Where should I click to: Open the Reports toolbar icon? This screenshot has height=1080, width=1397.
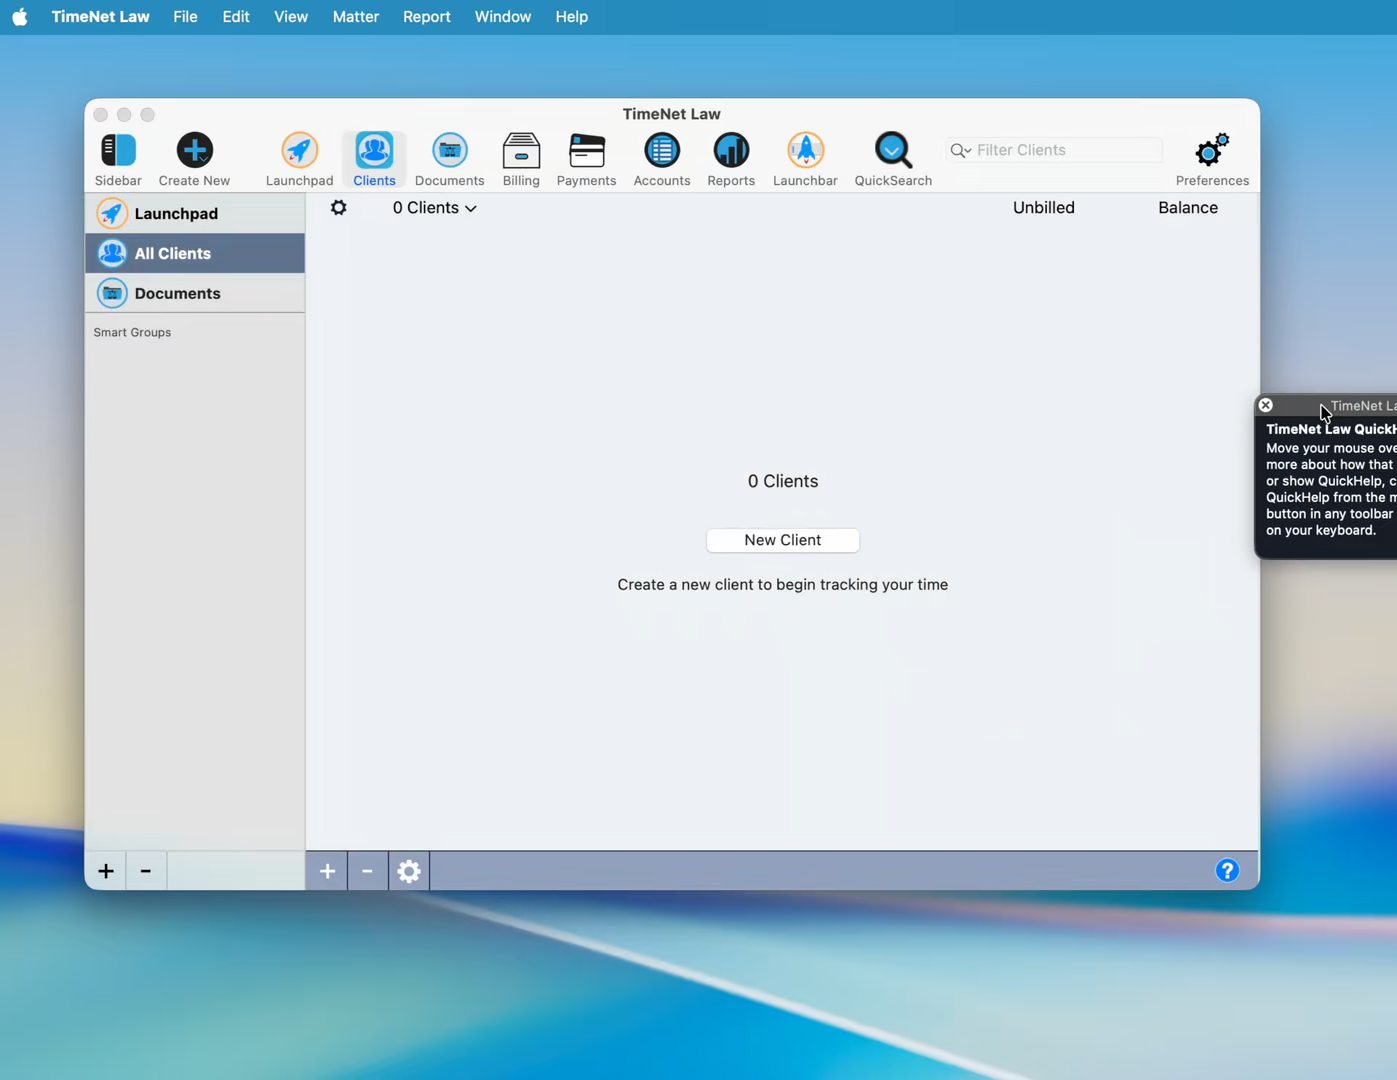[731, 151]
